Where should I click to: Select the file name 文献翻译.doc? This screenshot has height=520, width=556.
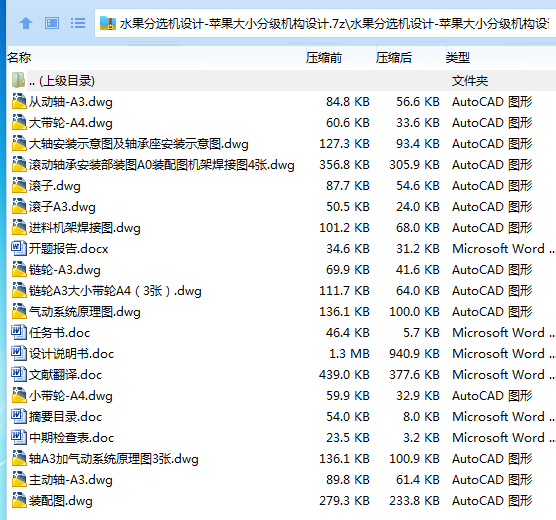[66, 375]
